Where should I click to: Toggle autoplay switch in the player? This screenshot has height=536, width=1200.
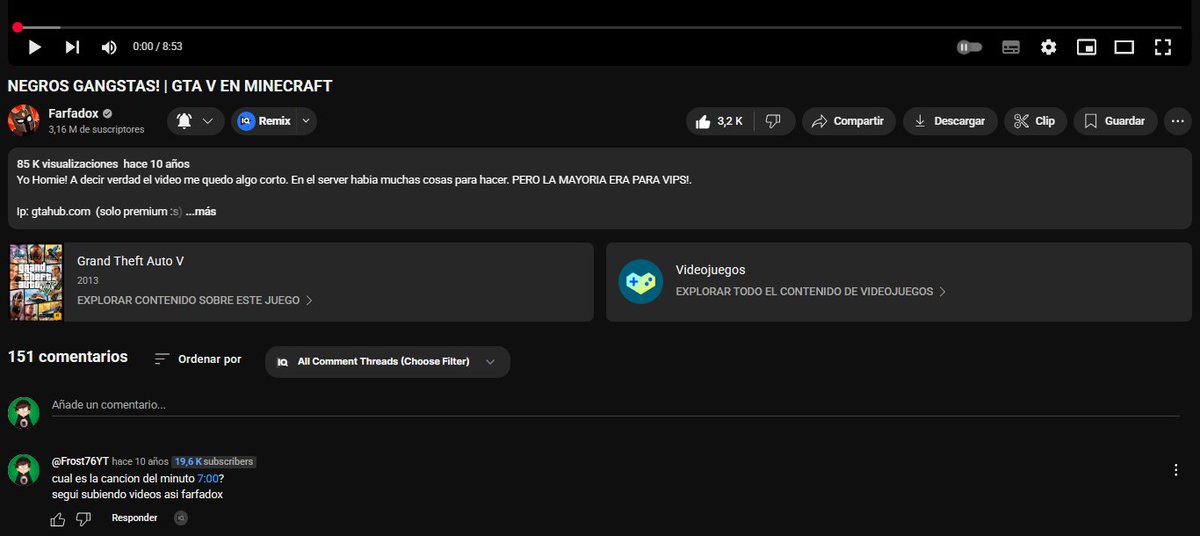[x=969, y=47]
